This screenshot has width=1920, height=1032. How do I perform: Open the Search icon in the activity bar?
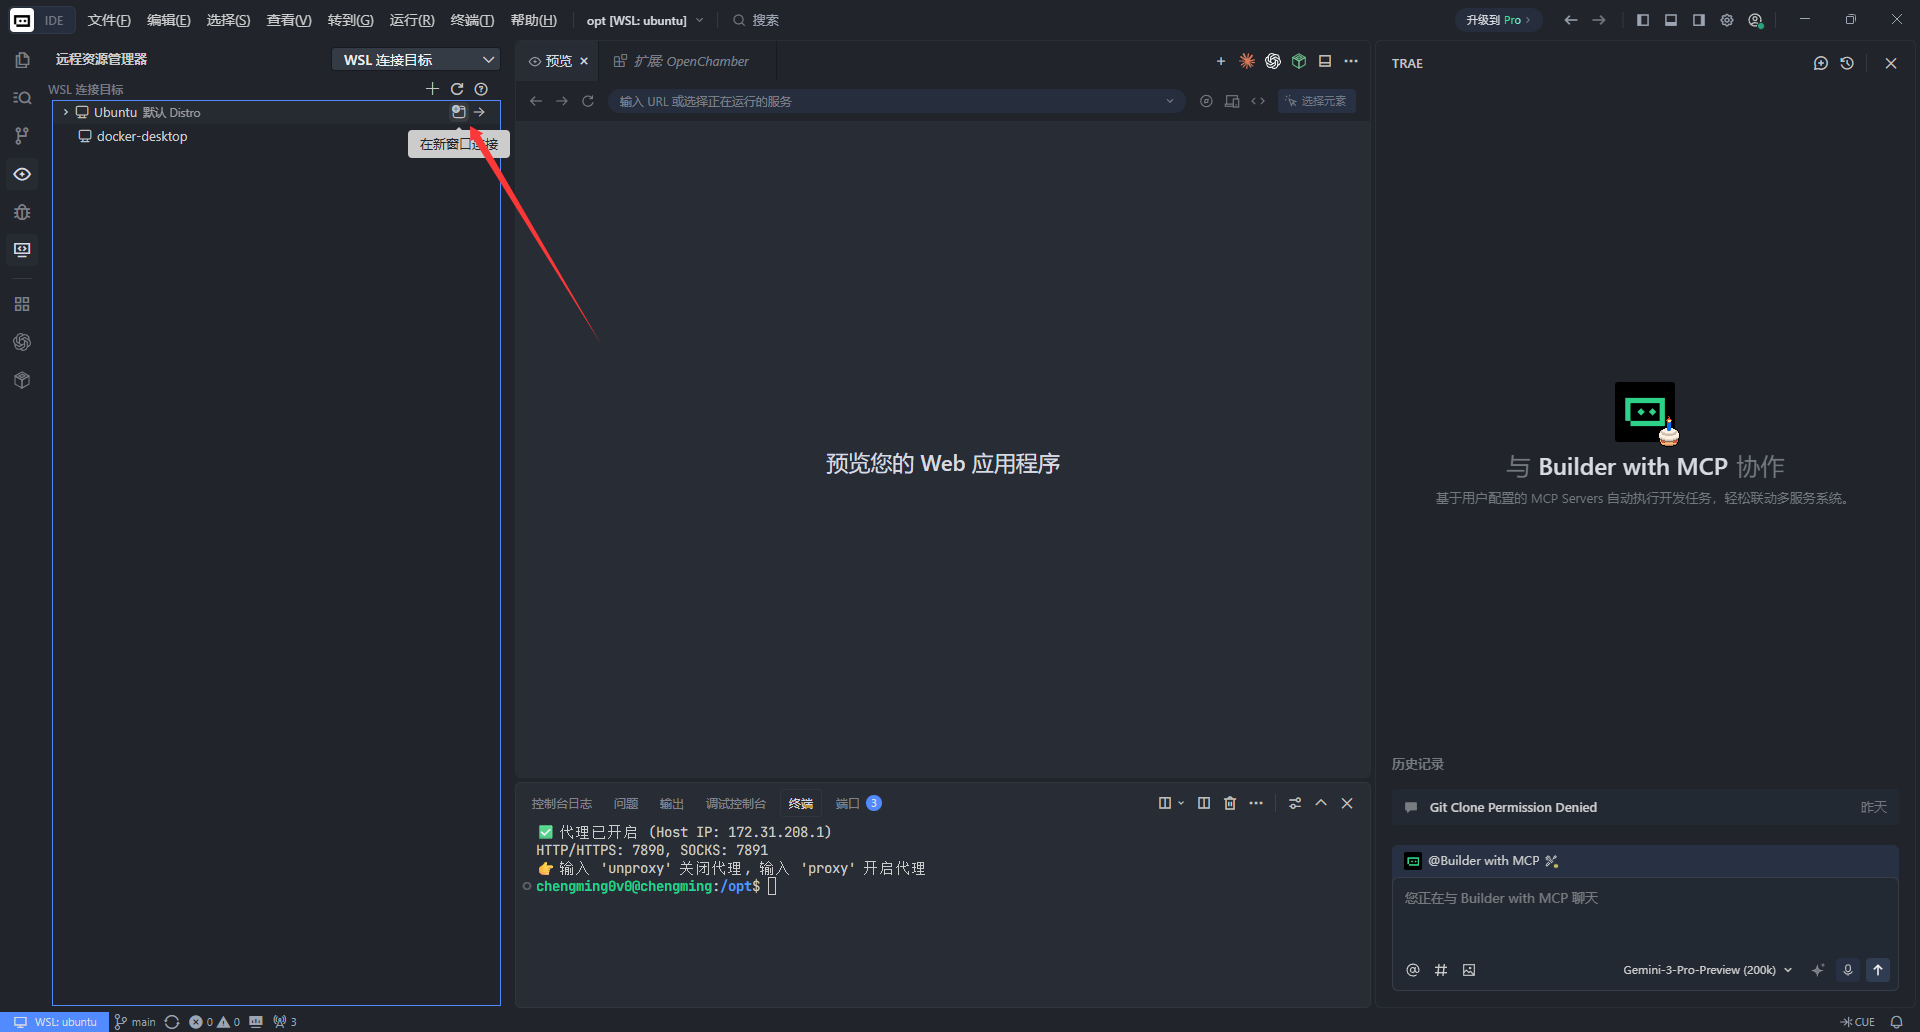22,98
